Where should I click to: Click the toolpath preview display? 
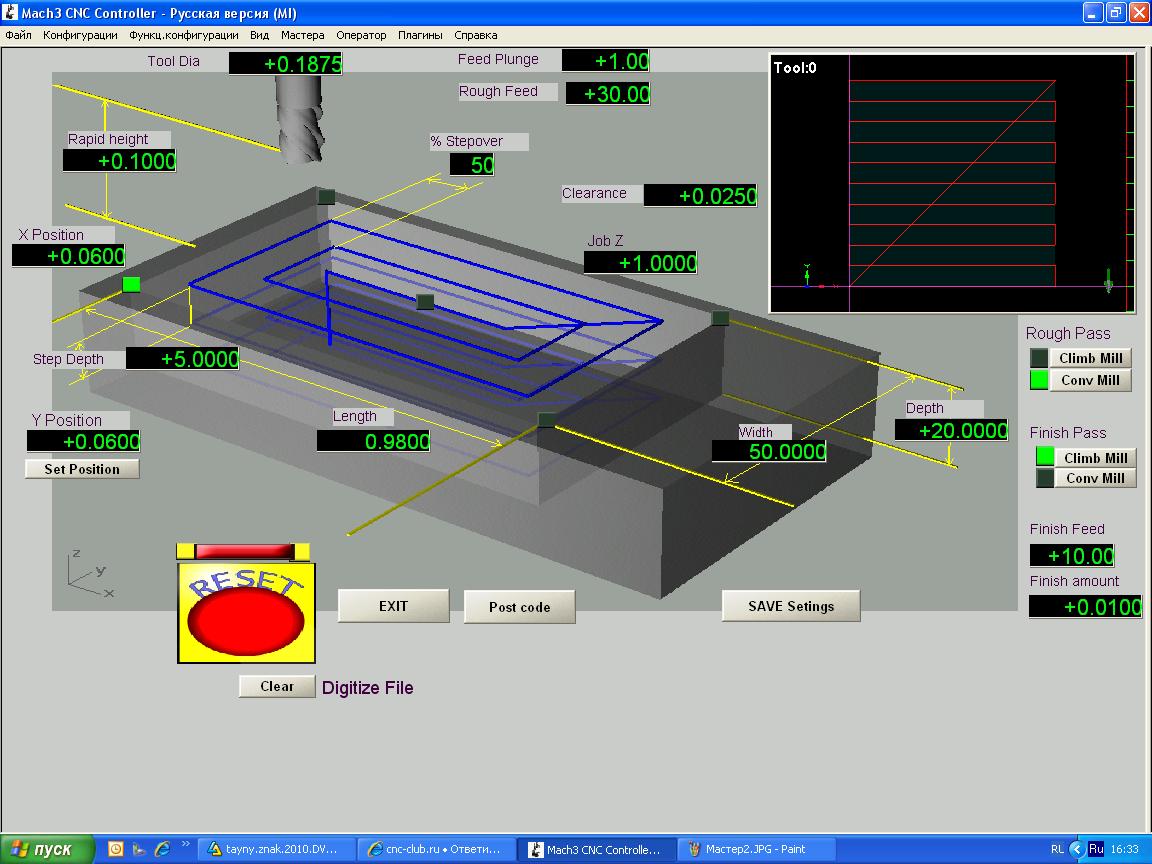[x=953, y=183]
